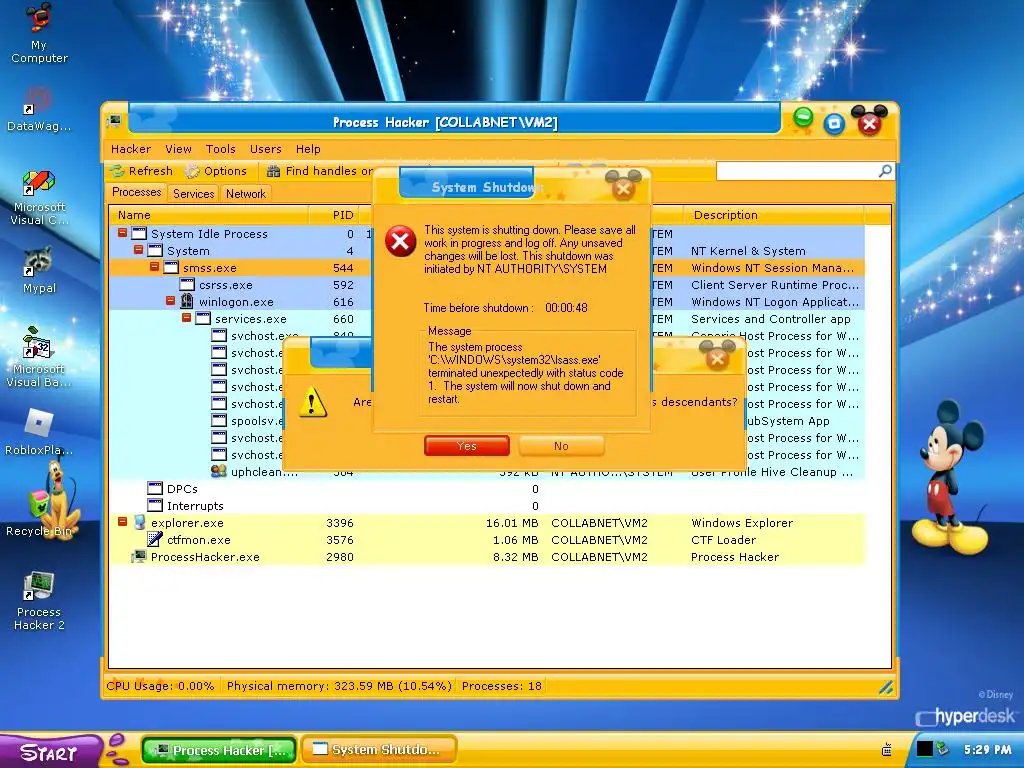Close the terminate confirmation dialog
Viewport: 1024px width, 768px height.
point(717,359)
